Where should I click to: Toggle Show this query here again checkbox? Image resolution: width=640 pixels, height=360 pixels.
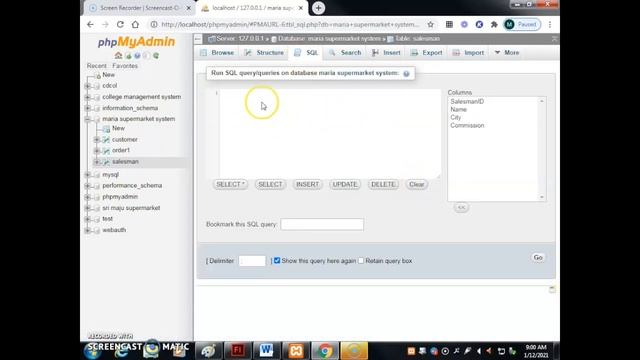click(x=277, y=260)
